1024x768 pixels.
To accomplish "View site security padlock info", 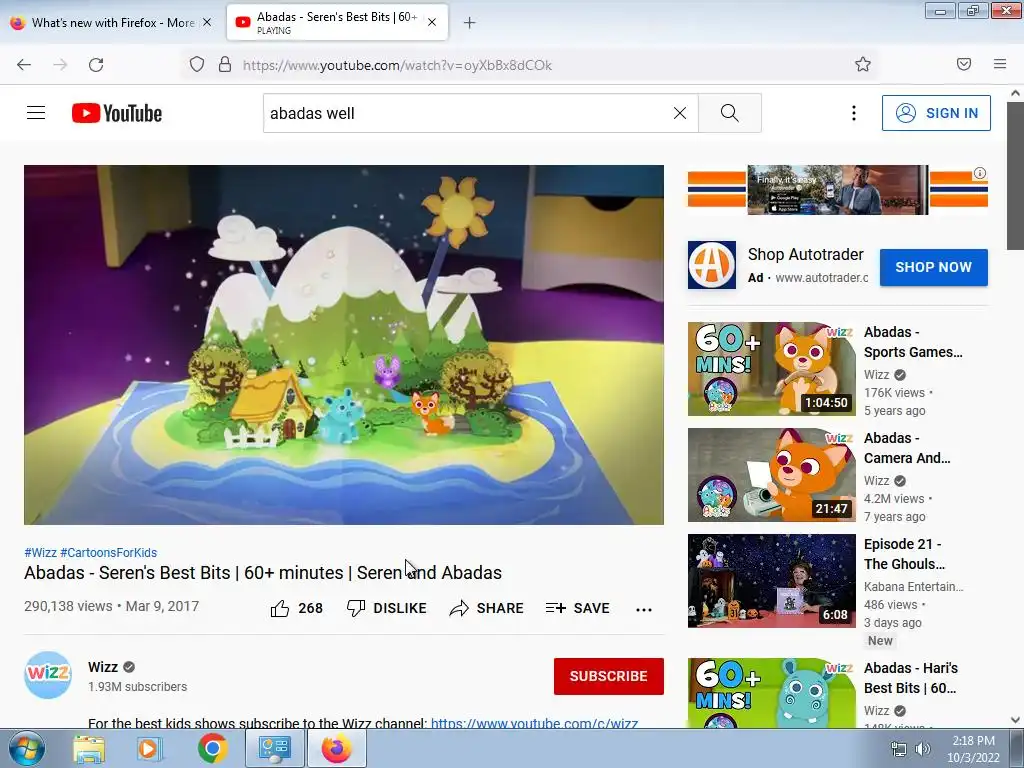I will pyautogui.click(x=225, y=64).
